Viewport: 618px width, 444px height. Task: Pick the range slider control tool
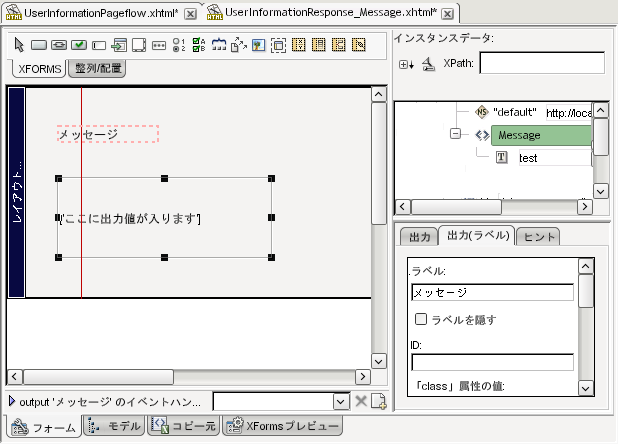coord(219,45)
